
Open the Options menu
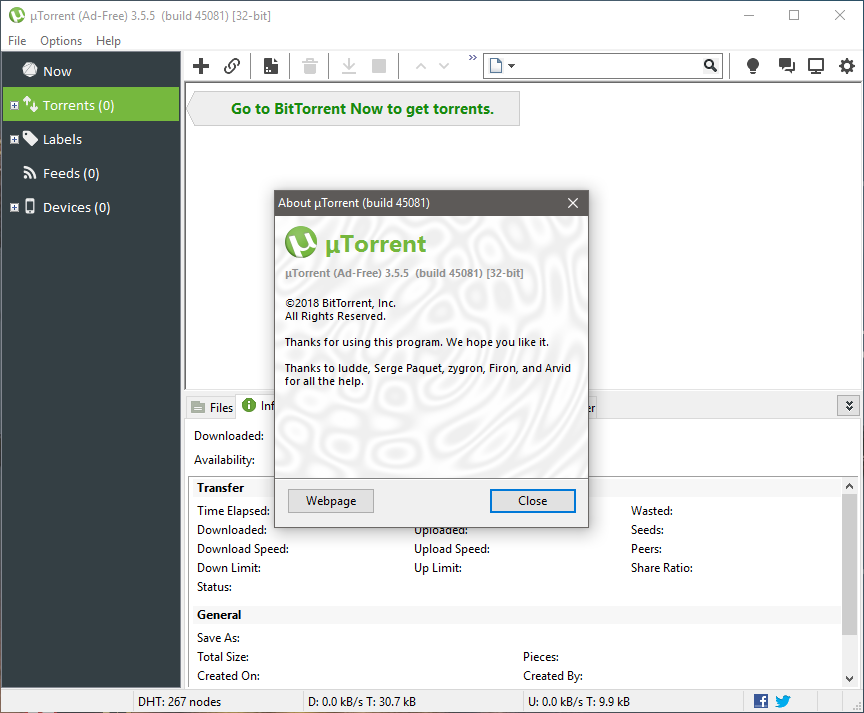[61, 41]
